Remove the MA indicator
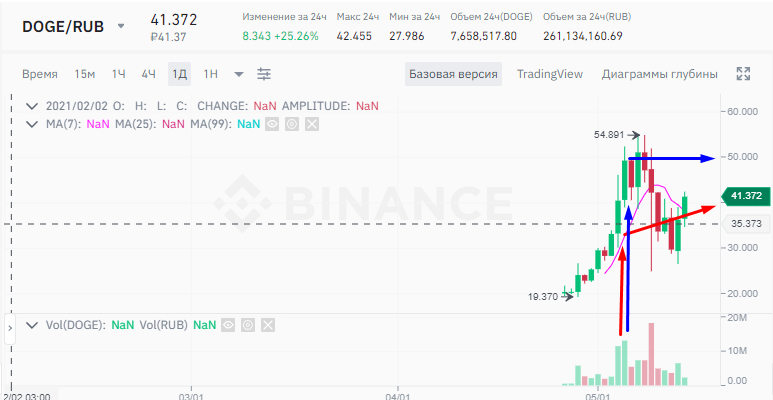This screenshot has height=400, width=773. pyautogui.click(x=312, y=124)
